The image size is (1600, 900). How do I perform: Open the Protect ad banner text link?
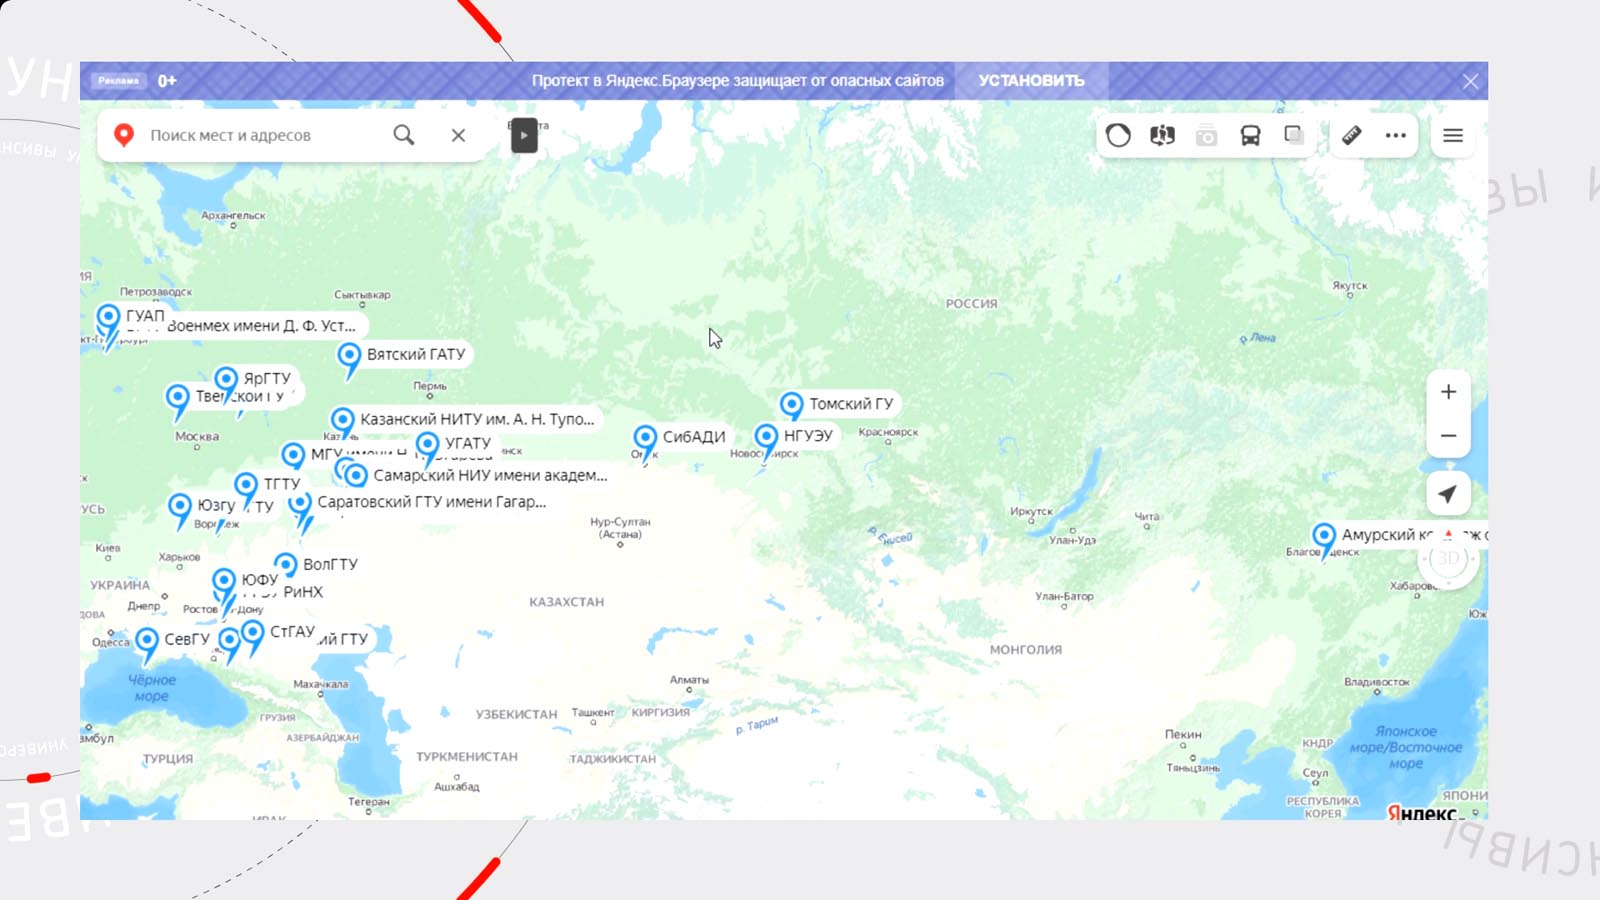point(737,81)
